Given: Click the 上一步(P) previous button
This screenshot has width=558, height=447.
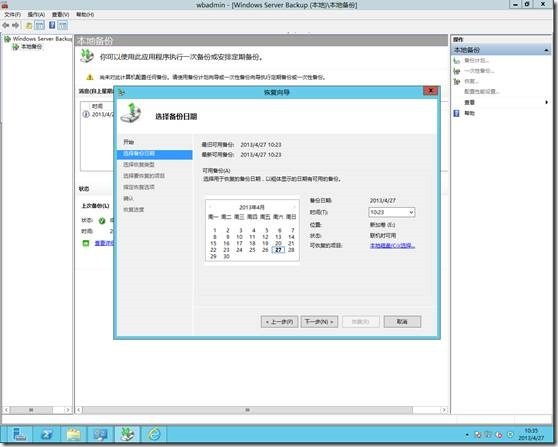Looking at the screenshot, I should point(279,322).
